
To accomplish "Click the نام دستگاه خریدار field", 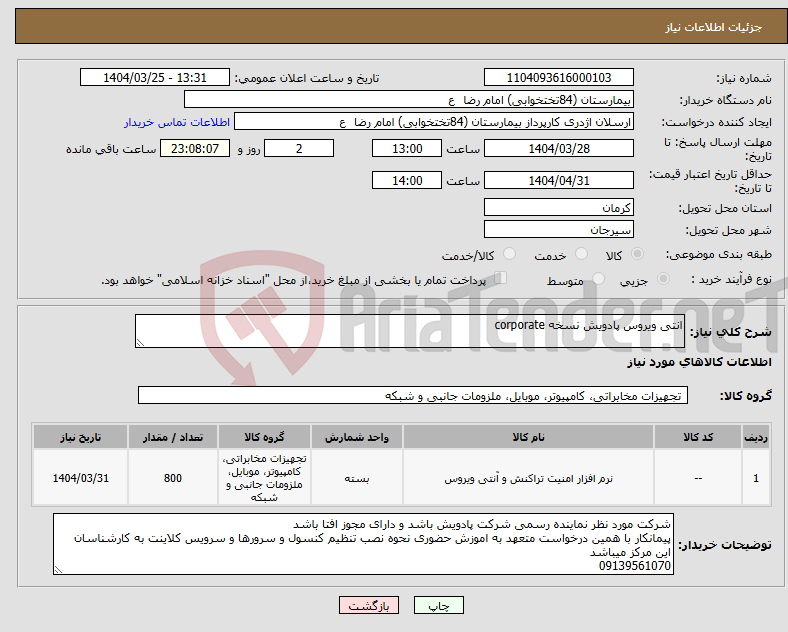I will pos(409,99).
